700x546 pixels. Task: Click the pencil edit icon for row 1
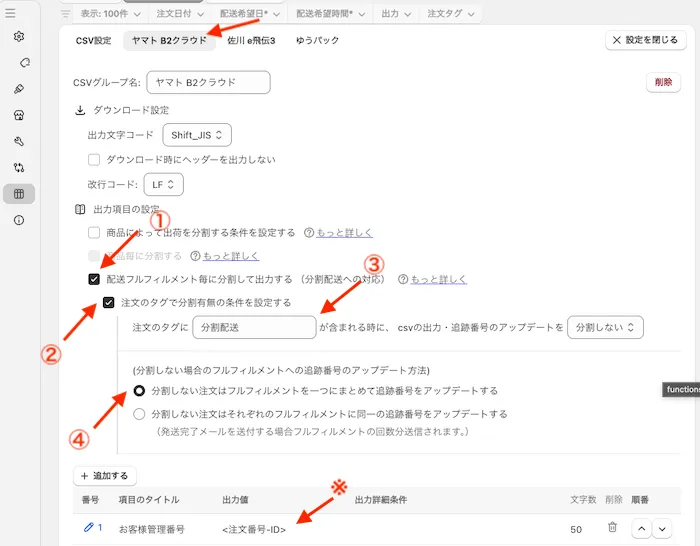87,527
